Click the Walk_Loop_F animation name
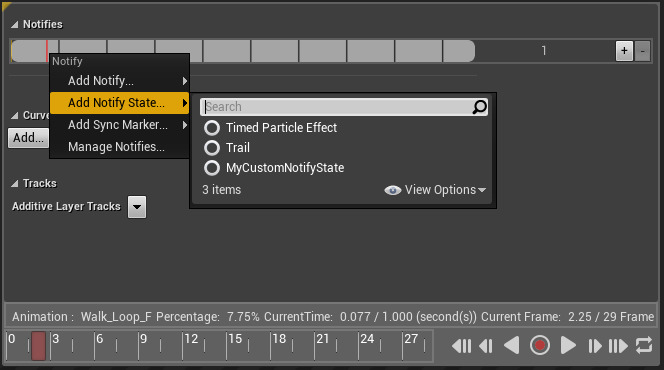 pos(116,317)
